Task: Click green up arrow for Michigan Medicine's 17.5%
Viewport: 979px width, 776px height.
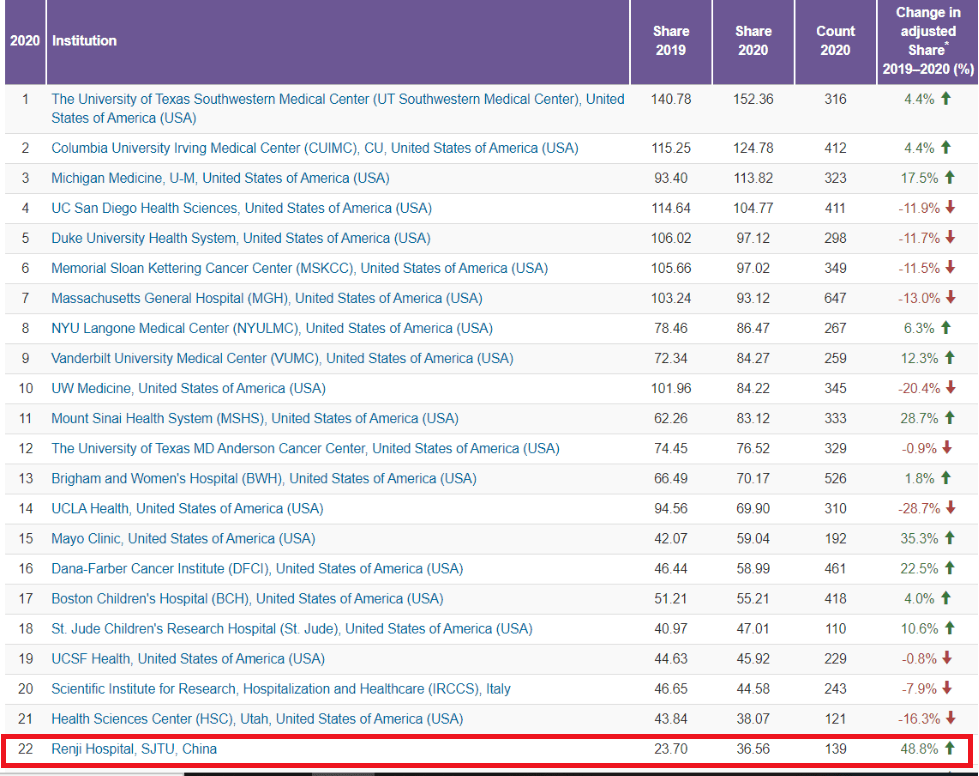Action: click(x=950, y=178)
